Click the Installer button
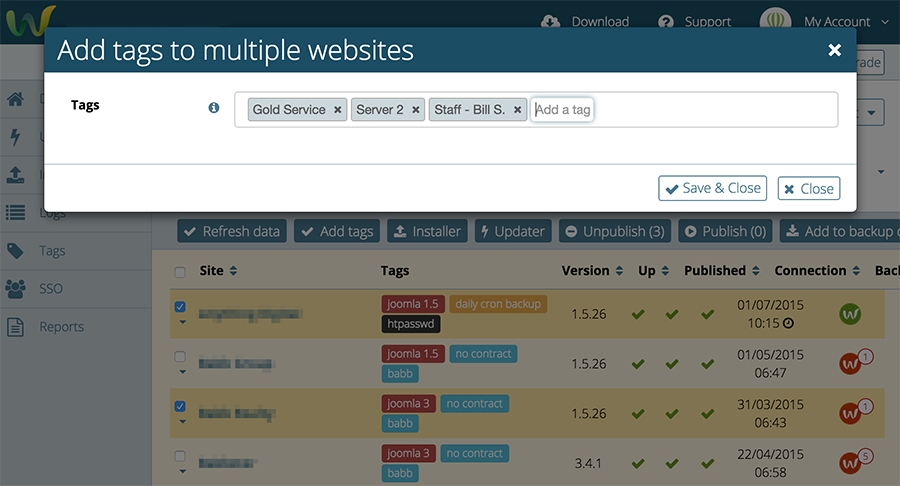 [427, 231]
